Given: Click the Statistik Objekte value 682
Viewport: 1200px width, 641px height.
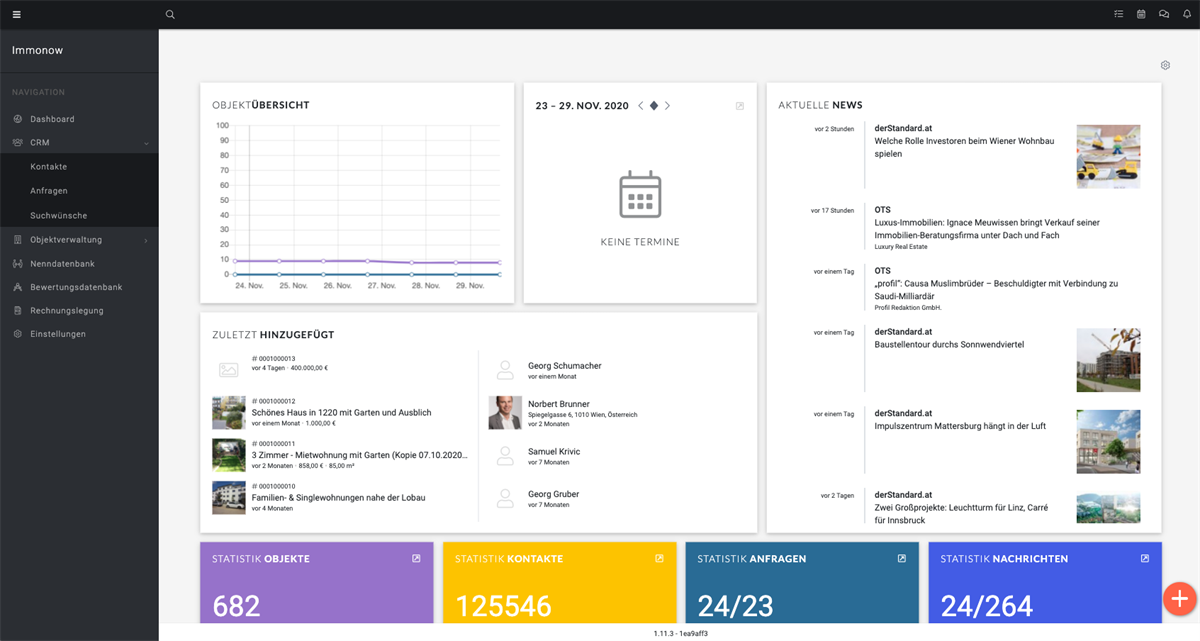Looking at the screenshot, I should [236, 606].
